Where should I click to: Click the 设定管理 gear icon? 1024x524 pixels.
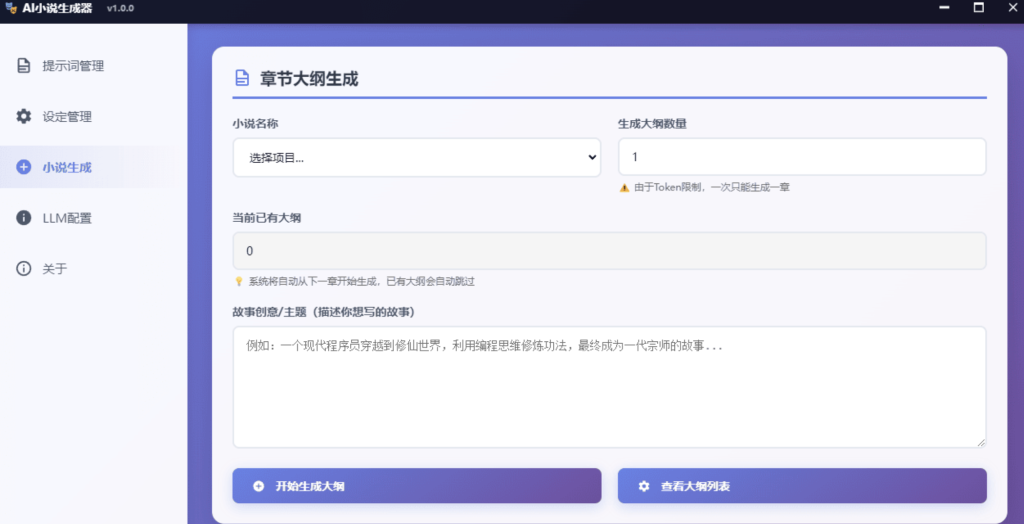pos(24,116)
